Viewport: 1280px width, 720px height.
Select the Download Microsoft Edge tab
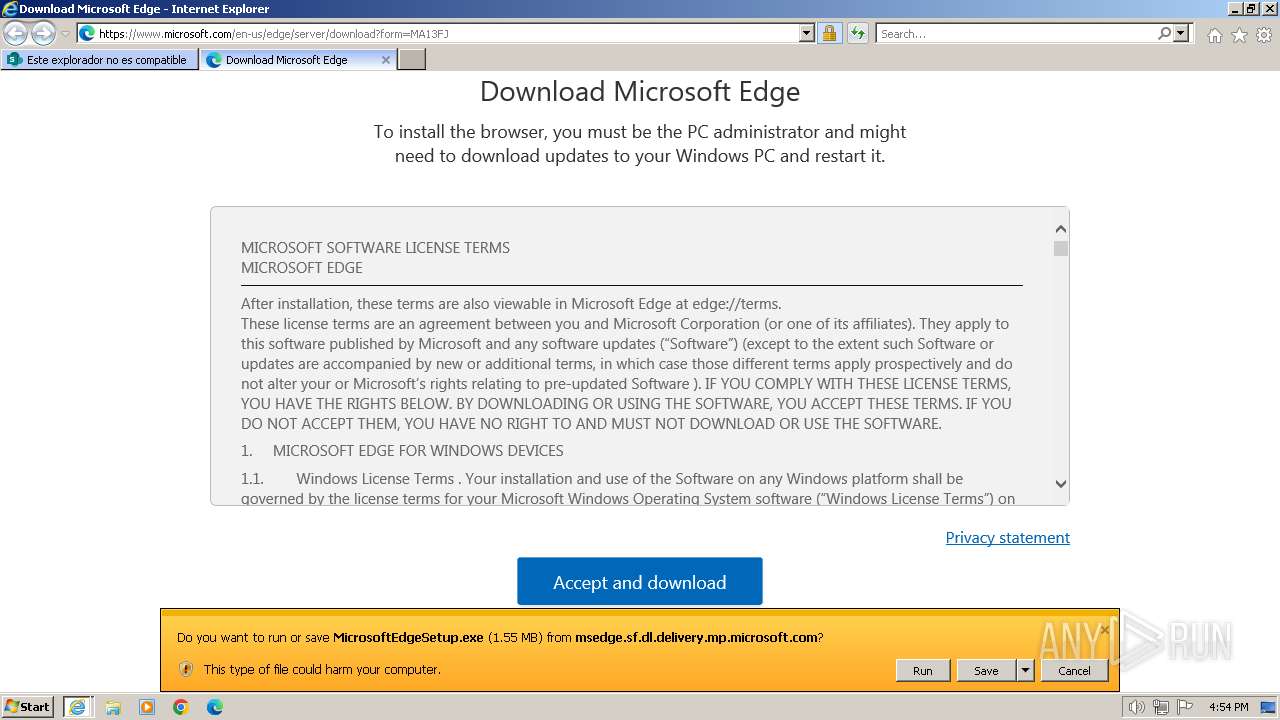click(286, 60)
